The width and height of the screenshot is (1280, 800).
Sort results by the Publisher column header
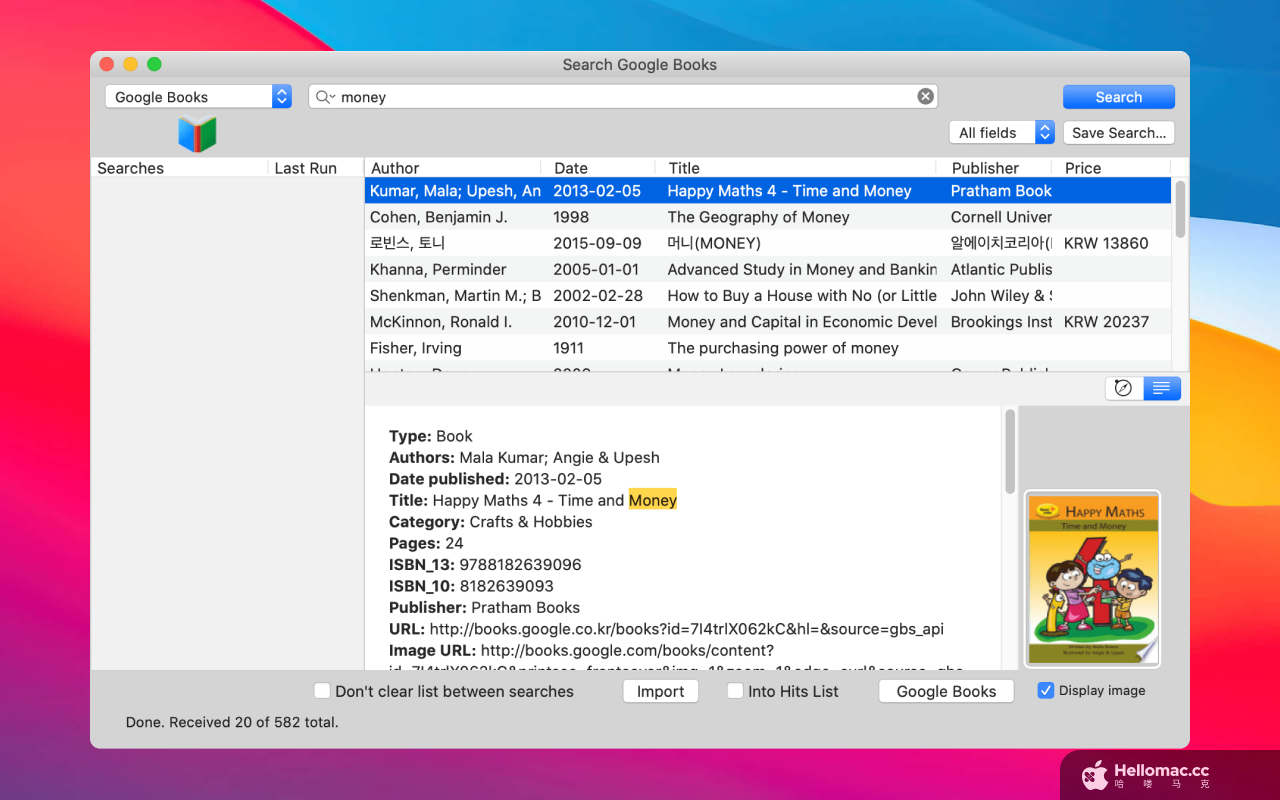pos(994,168)
